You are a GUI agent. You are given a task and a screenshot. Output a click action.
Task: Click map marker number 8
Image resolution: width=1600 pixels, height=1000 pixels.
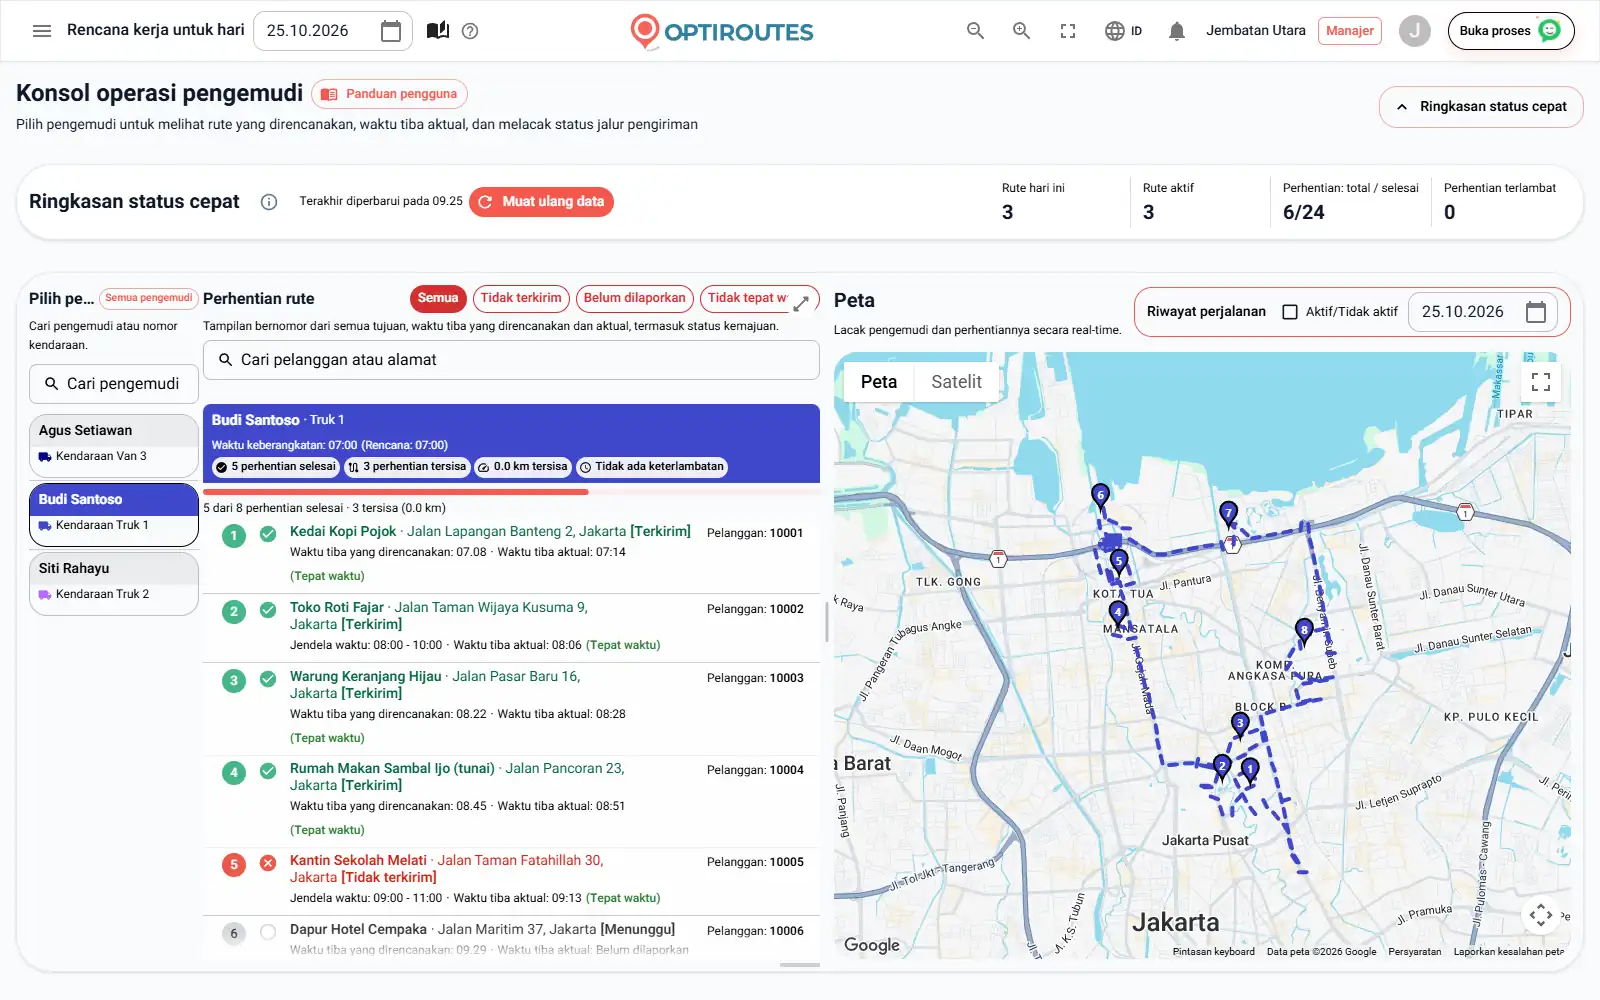click(x=1303, y=631)
